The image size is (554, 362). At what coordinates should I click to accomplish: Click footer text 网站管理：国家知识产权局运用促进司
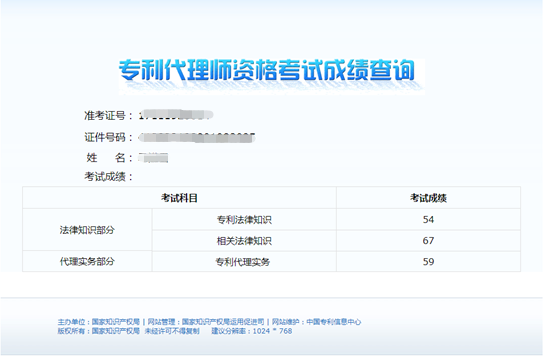[x=206, y=322]
